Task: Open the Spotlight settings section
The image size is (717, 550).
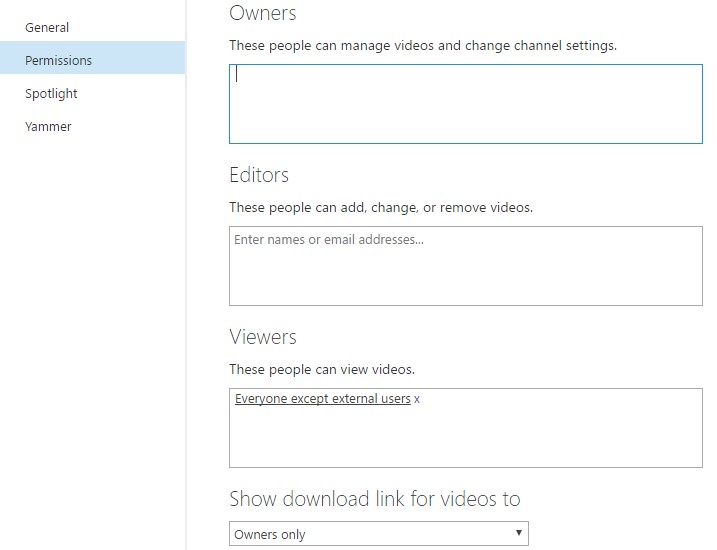Action: coord(51,94)
